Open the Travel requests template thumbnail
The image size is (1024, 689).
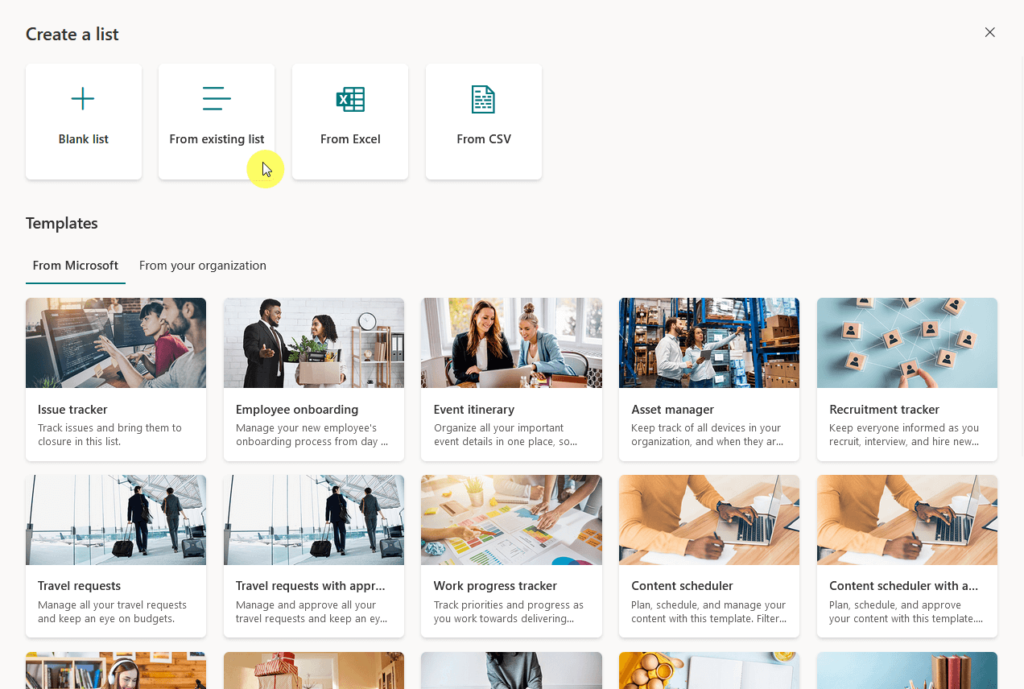116,520
